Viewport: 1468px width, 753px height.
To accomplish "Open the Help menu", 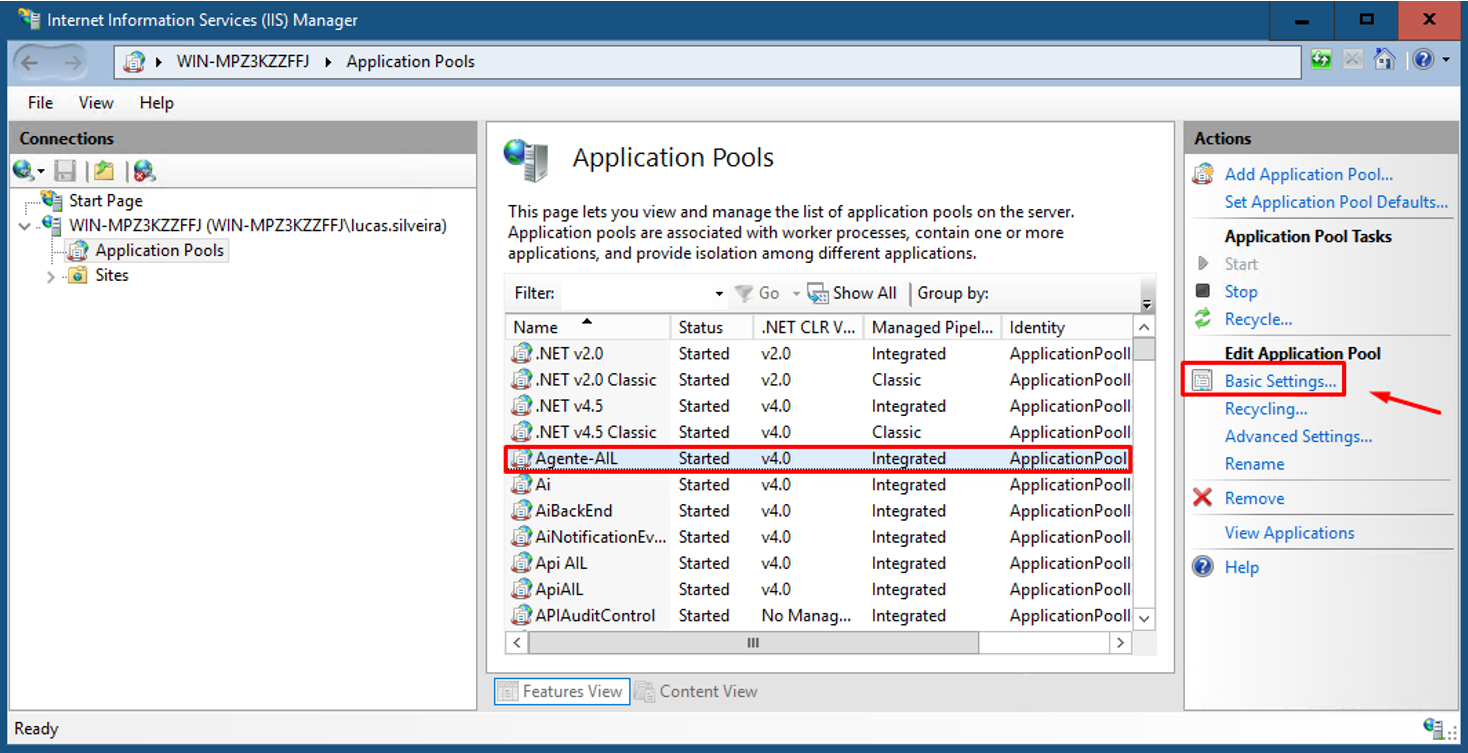I will click(156, 102).
